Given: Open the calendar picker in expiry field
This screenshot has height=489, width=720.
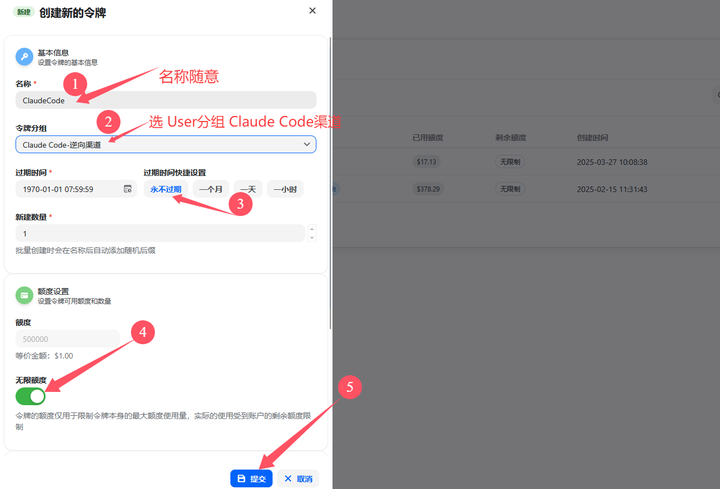Looking at the screenshot, I should 128,189.
